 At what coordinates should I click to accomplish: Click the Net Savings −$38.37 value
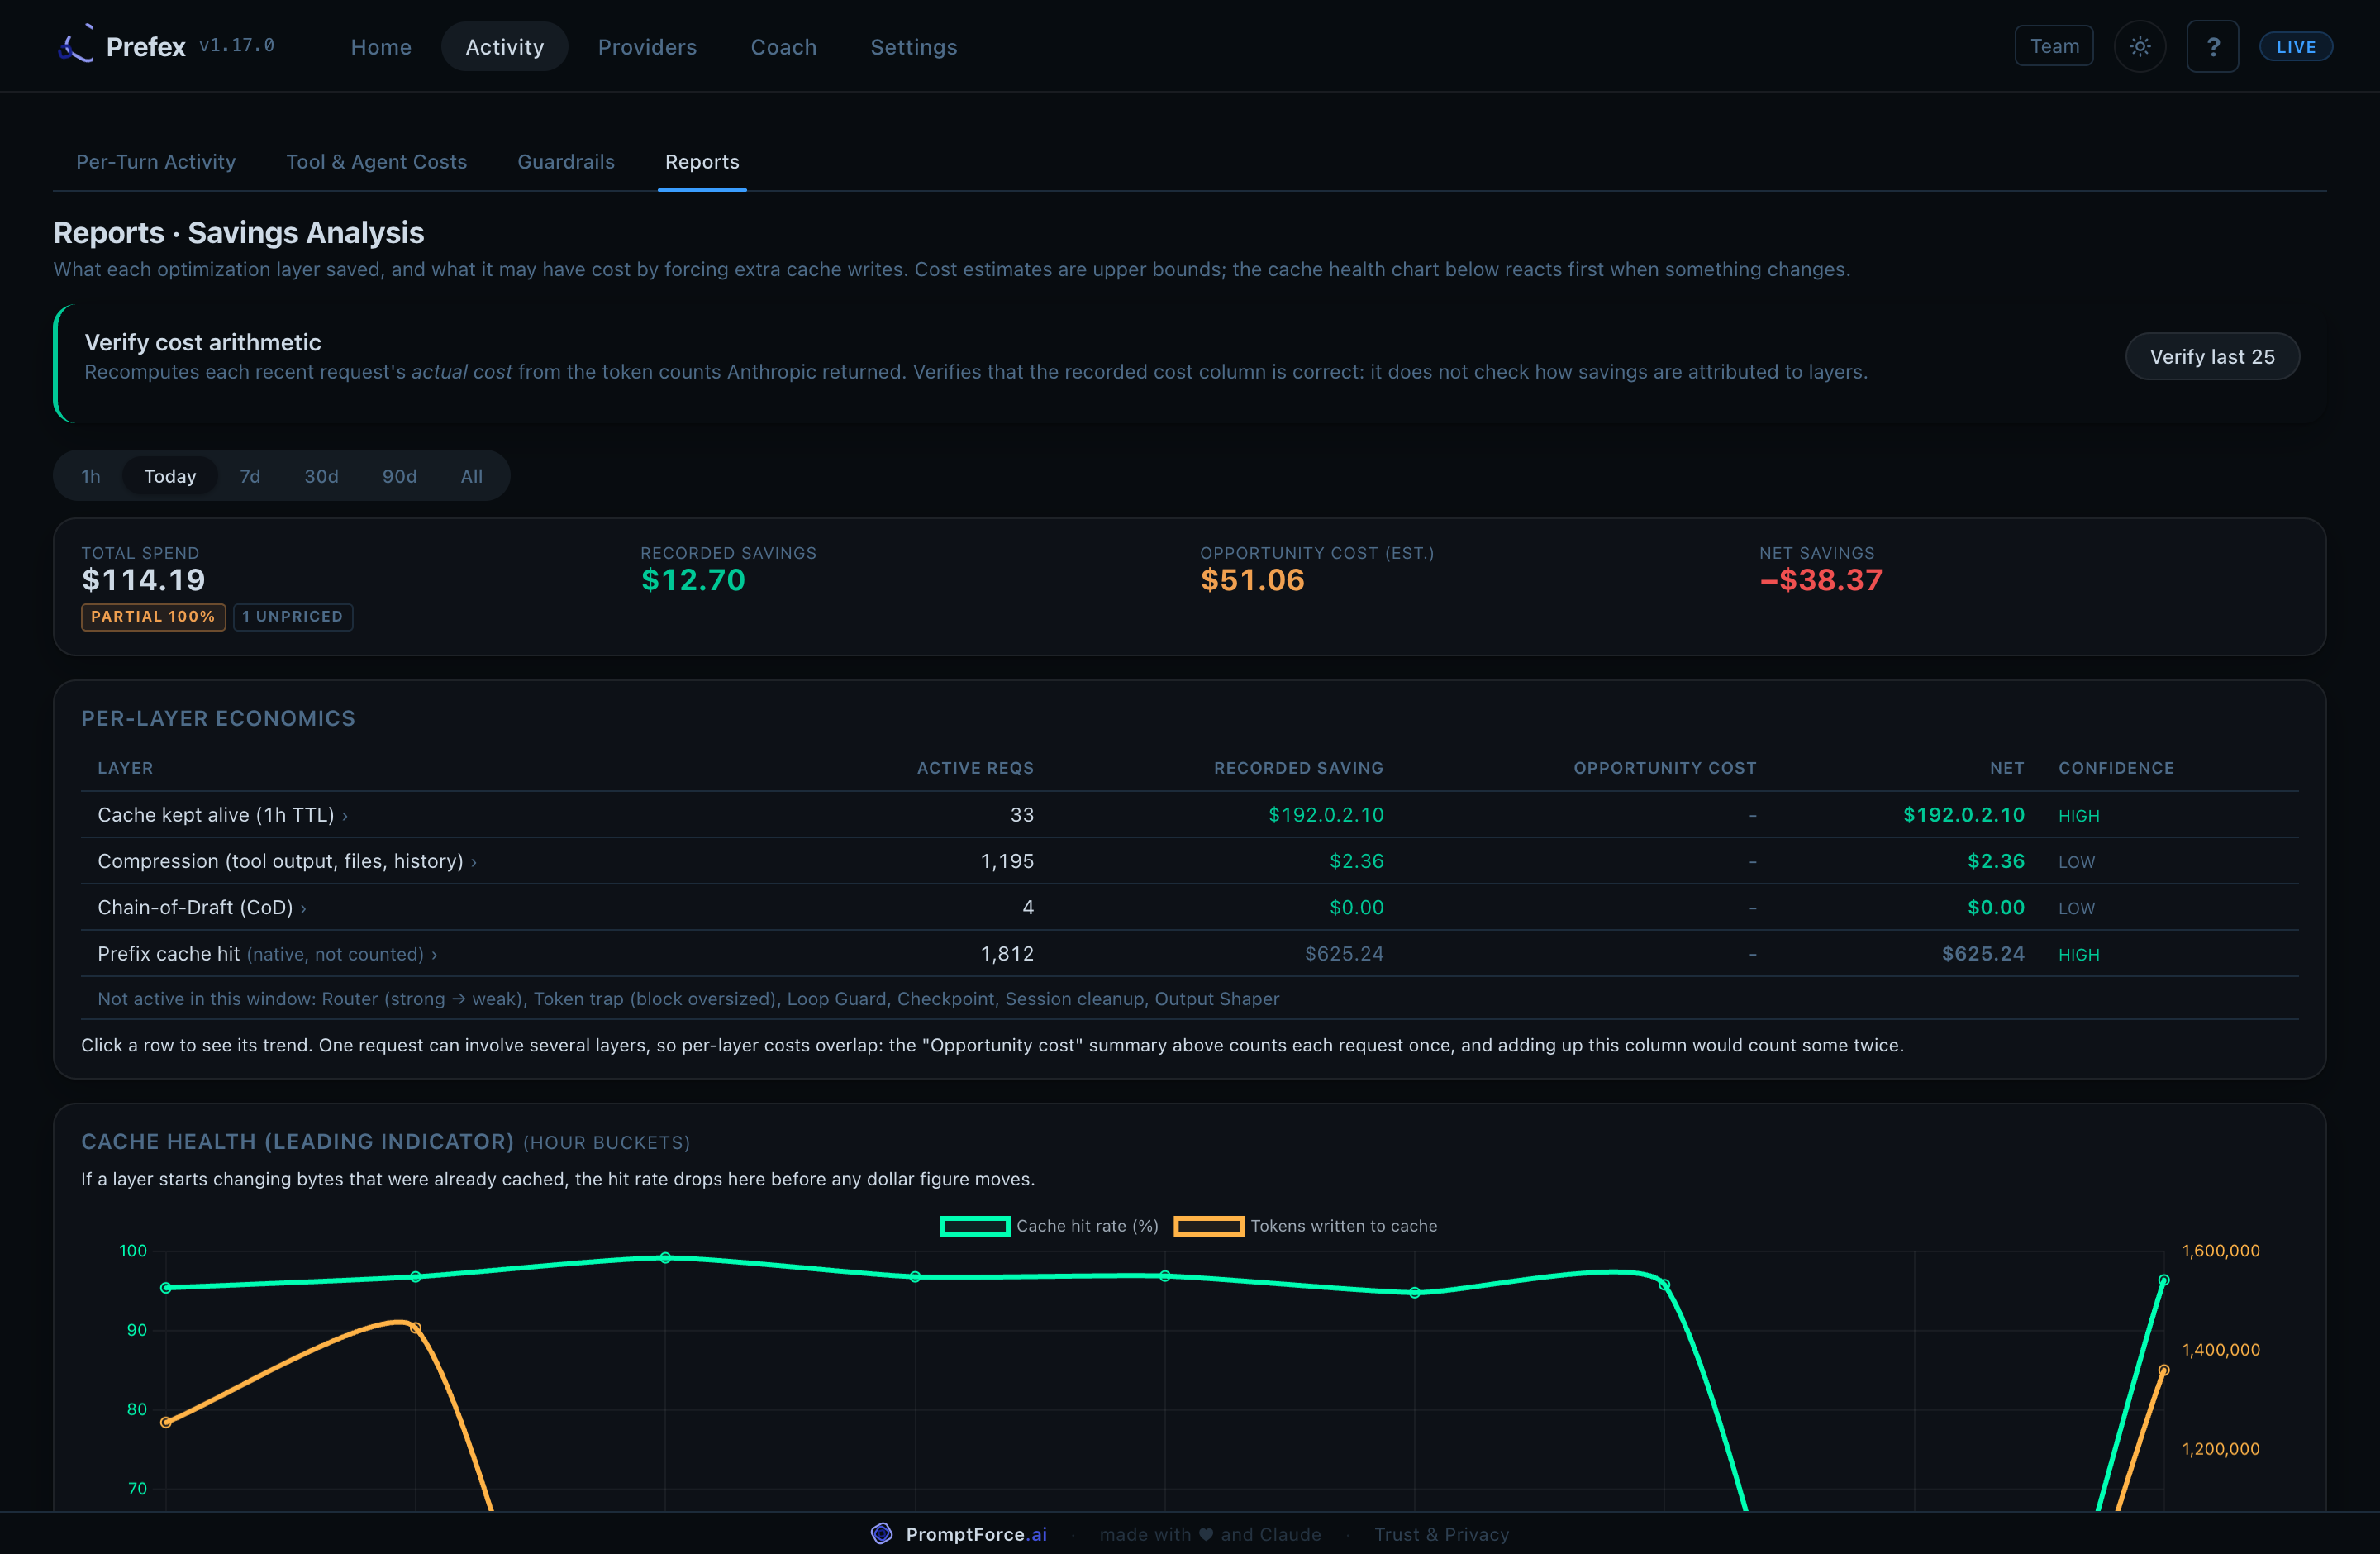click(1821, 580)
